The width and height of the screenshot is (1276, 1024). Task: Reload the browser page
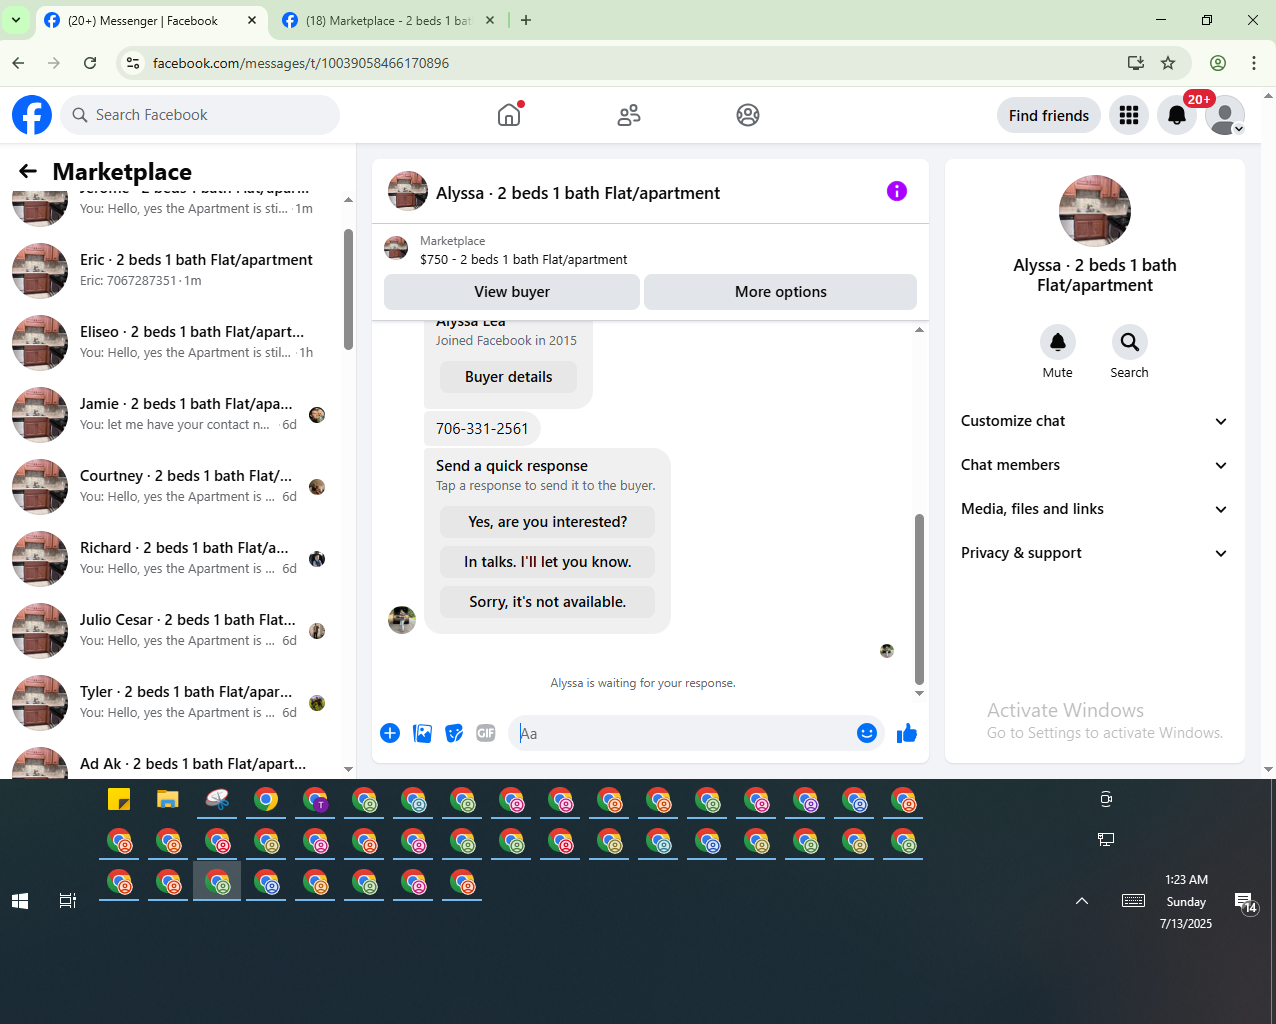tap(90, 63)
